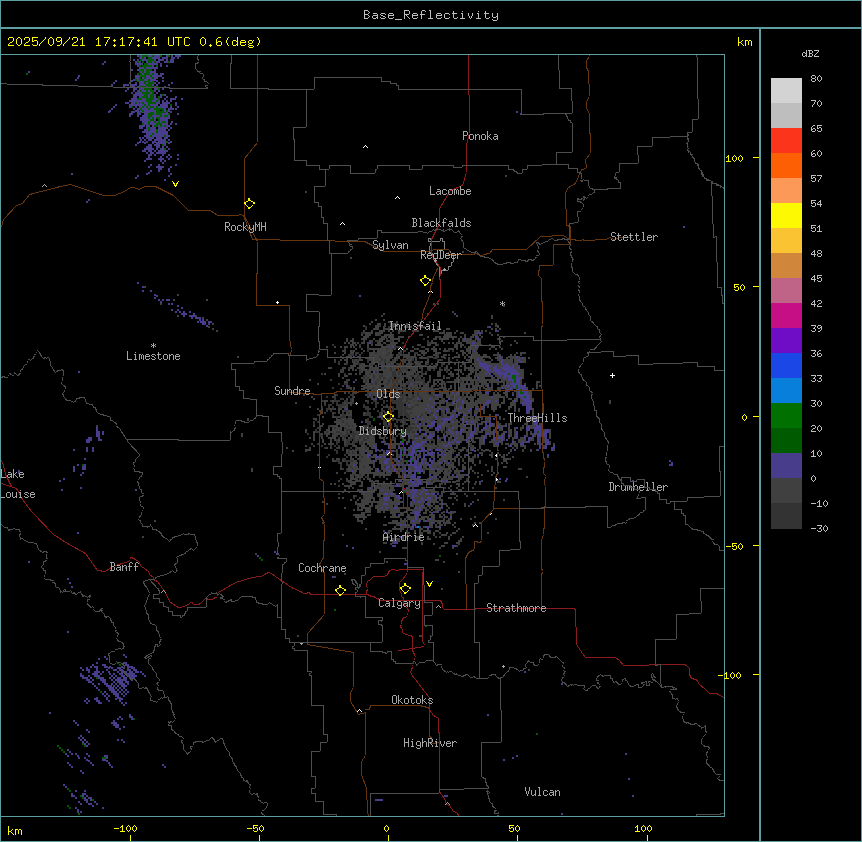Click the Ponoka town label
This screenshot has height=842, width=862.
pos(480,136)
